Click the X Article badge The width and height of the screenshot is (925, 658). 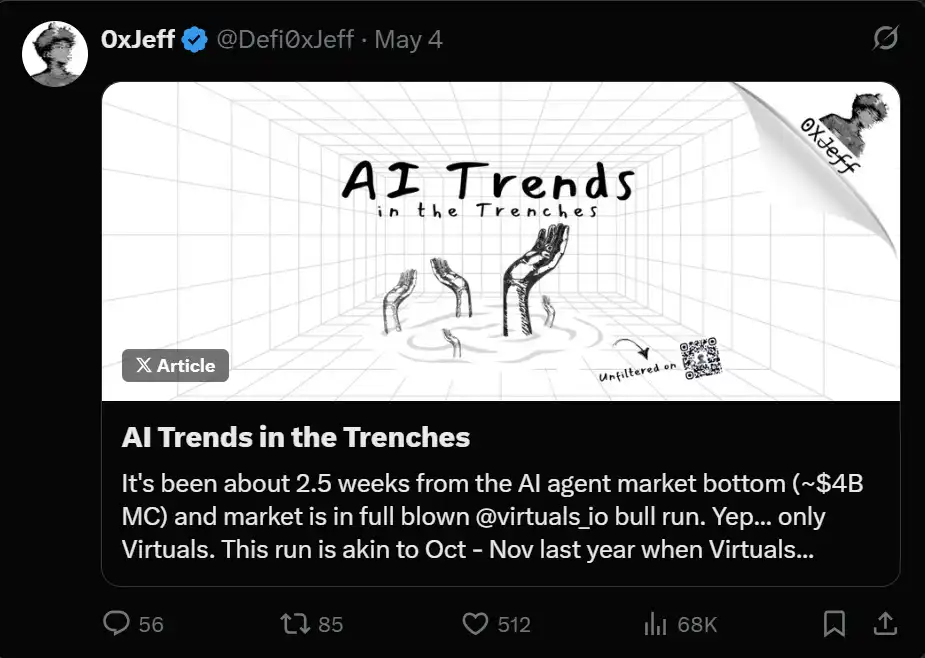(175, 365)
